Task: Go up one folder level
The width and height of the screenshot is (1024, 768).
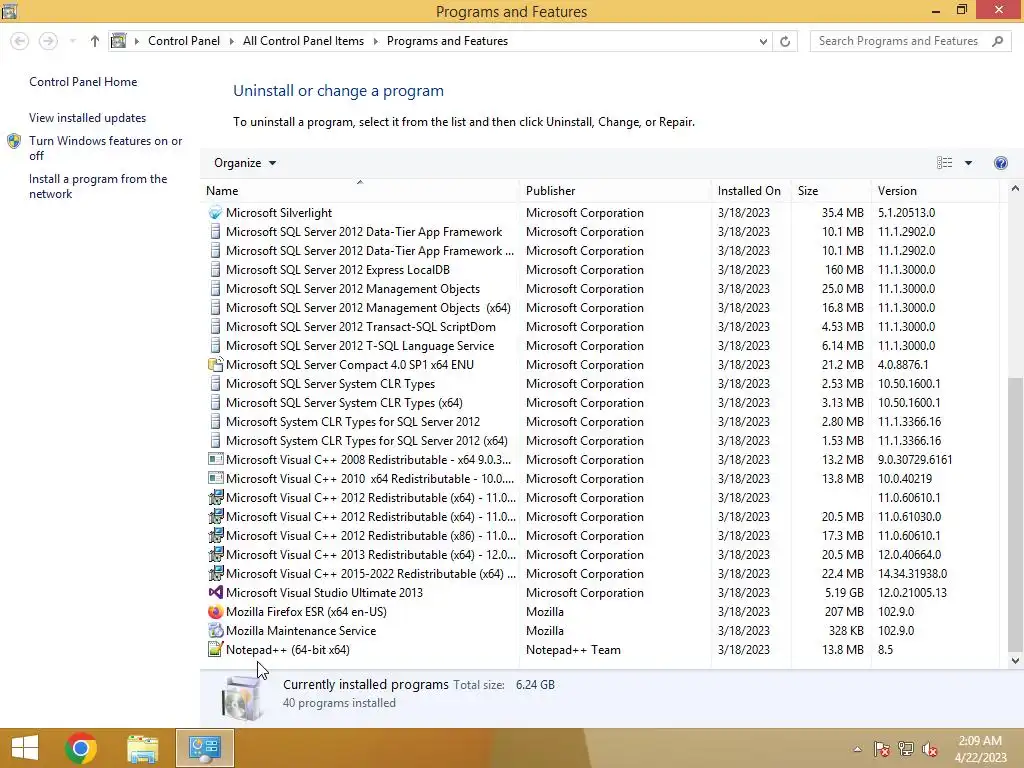Action: tap(95, 41)
